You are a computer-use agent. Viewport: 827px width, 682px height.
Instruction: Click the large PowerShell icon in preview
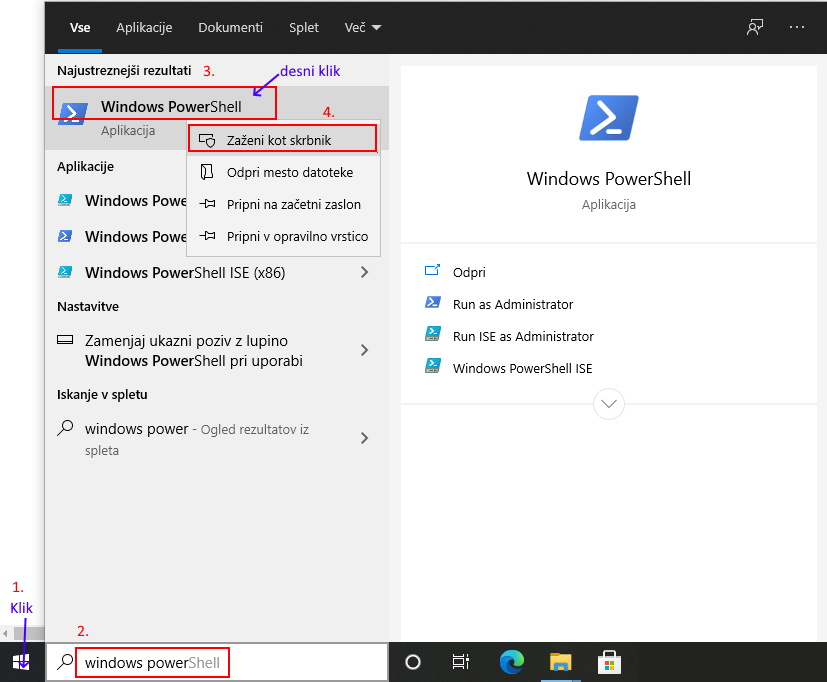pyautogui.click(x=609, y=118)
